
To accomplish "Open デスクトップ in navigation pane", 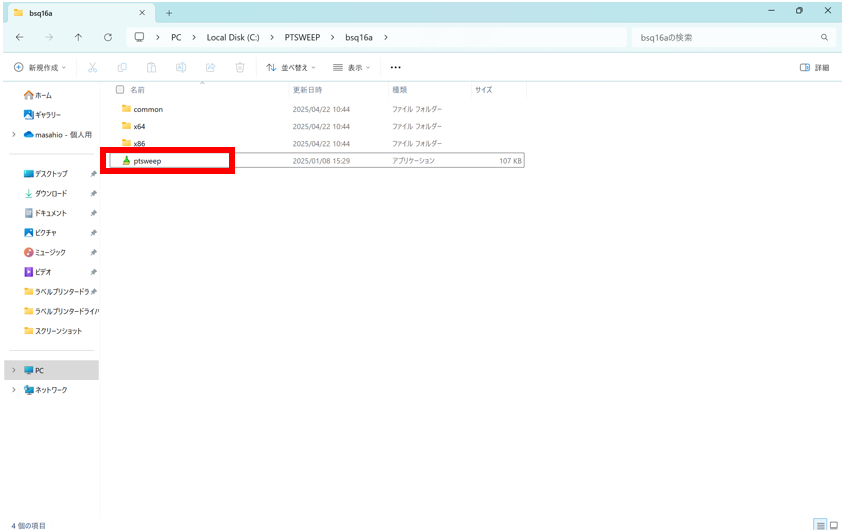I will pyautogui.click(x=46, y=173).
